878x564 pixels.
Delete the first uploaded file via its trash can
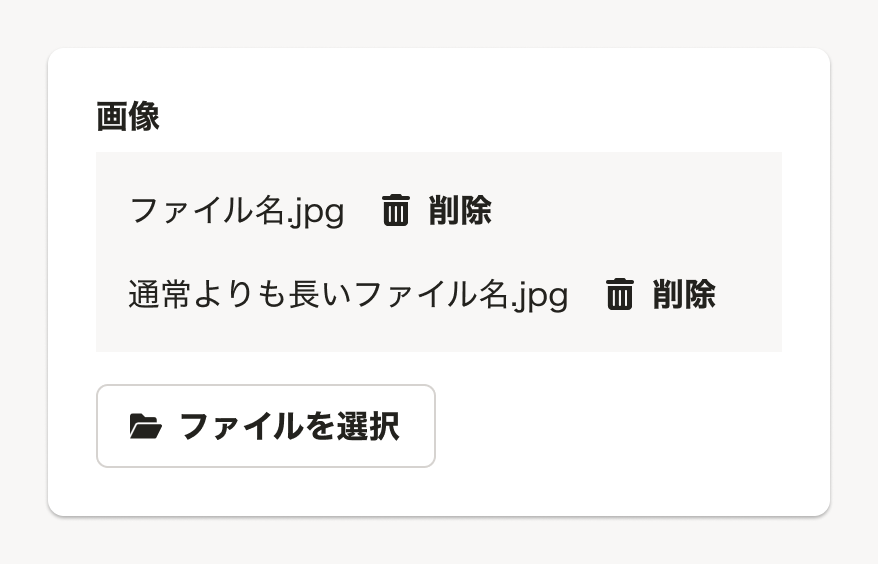pos(396,211)
